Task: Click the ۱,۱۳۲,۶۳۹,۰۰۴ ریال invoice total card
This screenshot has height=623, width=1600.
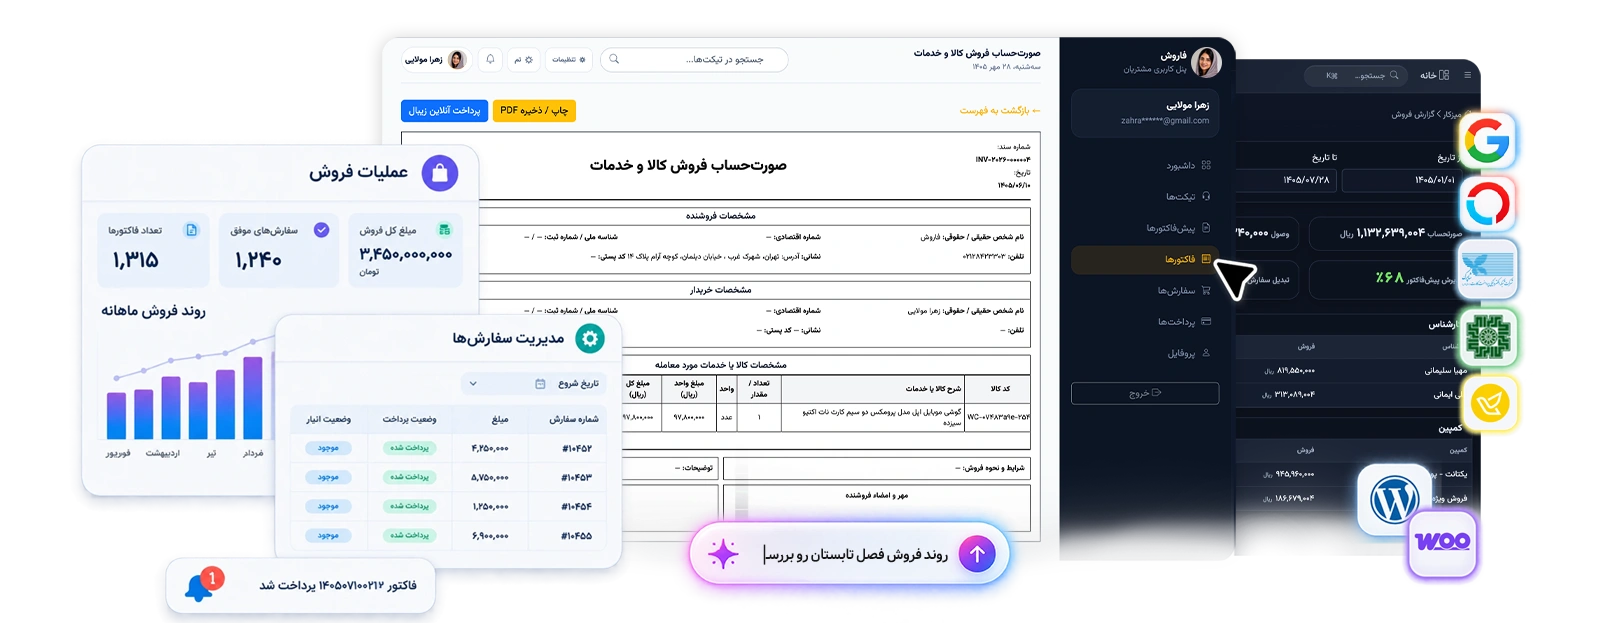Action: coord(1385,233)
